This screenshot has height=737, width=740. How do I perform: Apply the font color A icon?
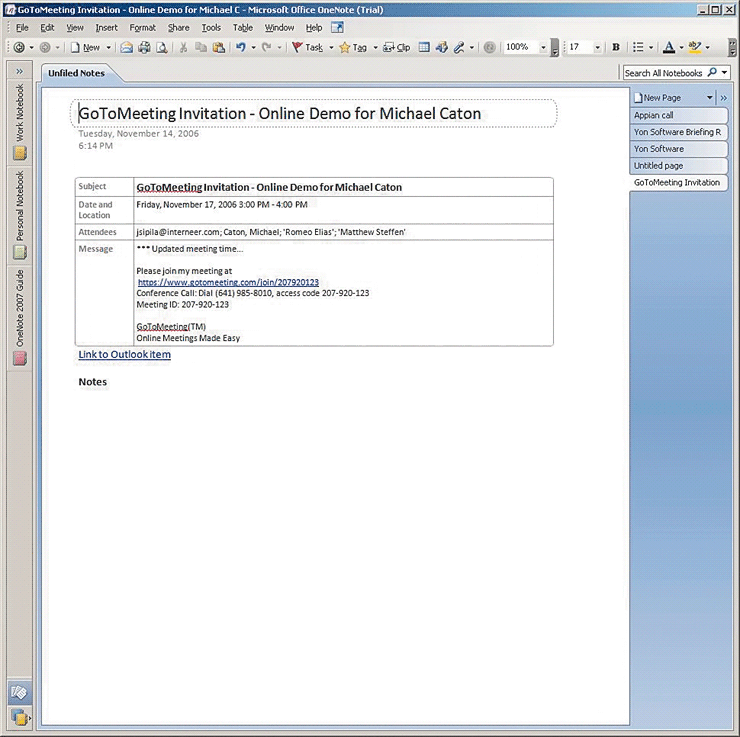pos(669,47)
